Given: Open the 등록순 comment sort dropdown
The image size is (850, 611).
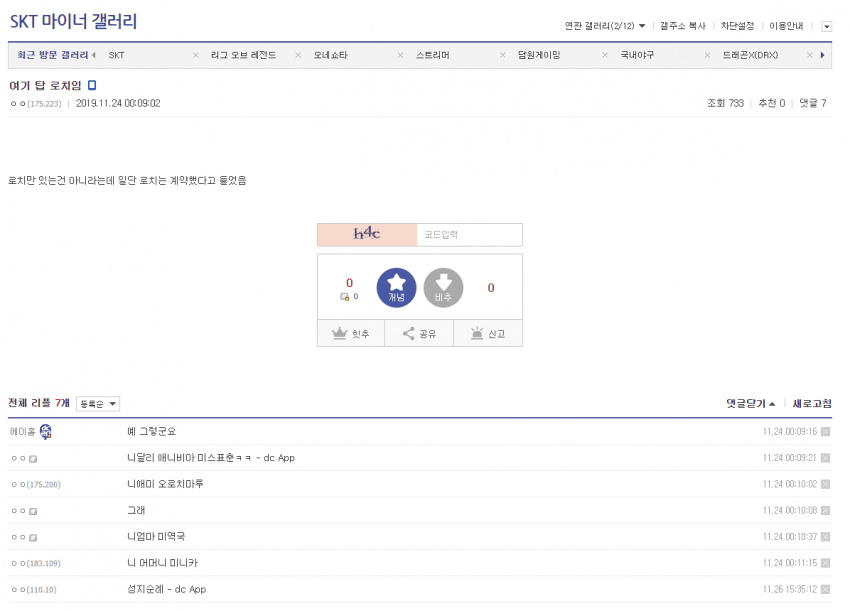Looking at the screenshot, I should pos(98,404).
